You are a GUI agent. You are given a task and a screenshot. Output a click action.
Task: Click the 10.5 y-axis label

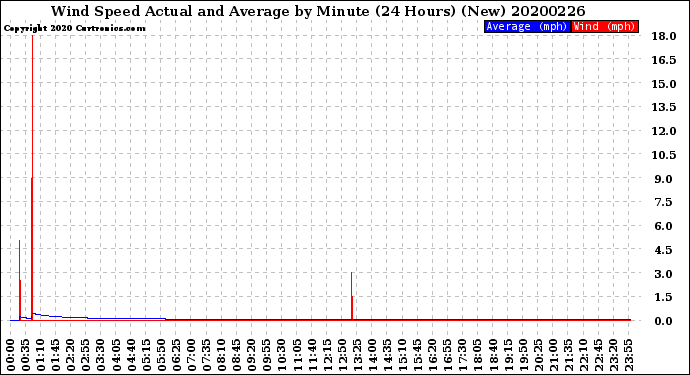pyautogui.click(x=664, y=154)
